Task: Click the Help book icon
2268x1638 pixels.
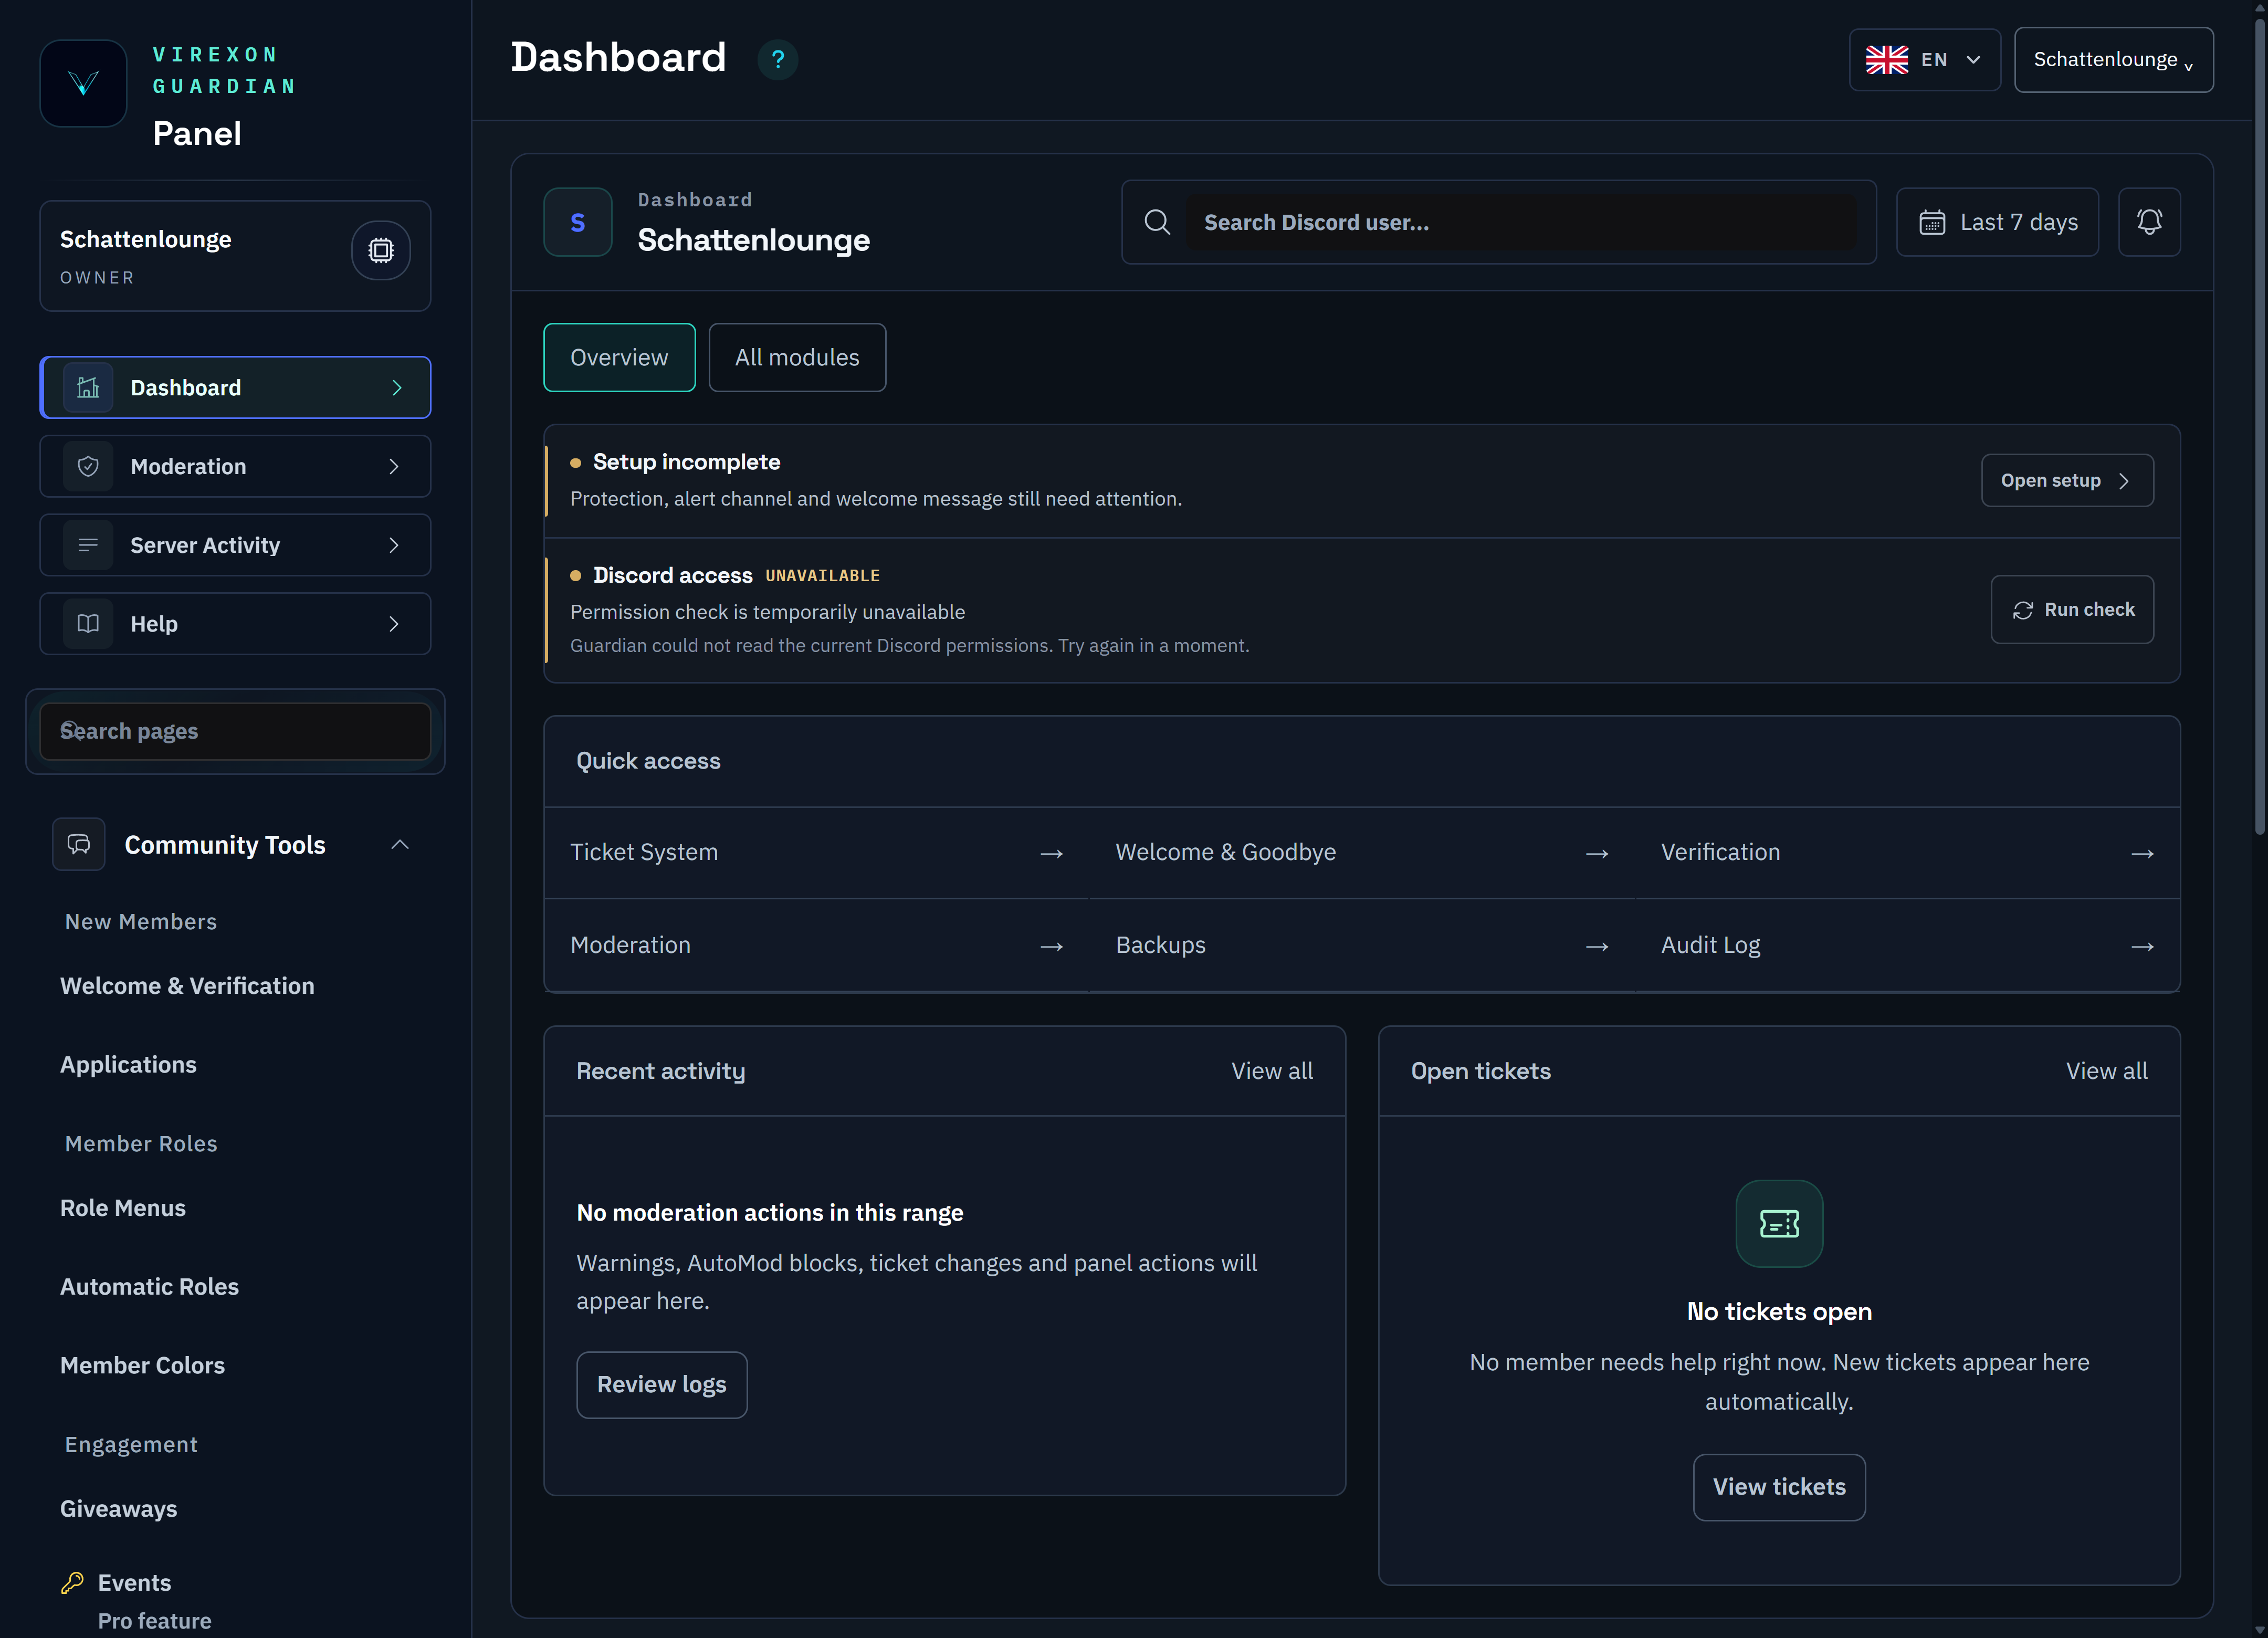Action: pyautogui.click(x=88, y=624)
